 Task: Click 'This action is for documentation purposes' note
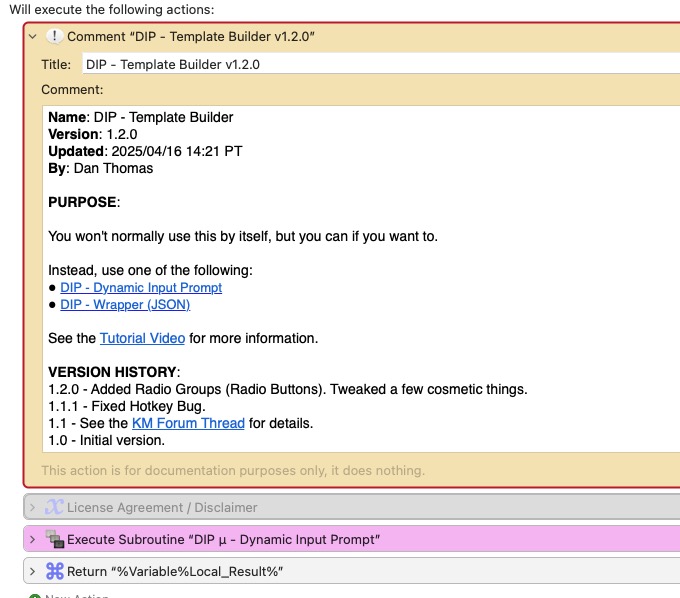tap(233, 471)
